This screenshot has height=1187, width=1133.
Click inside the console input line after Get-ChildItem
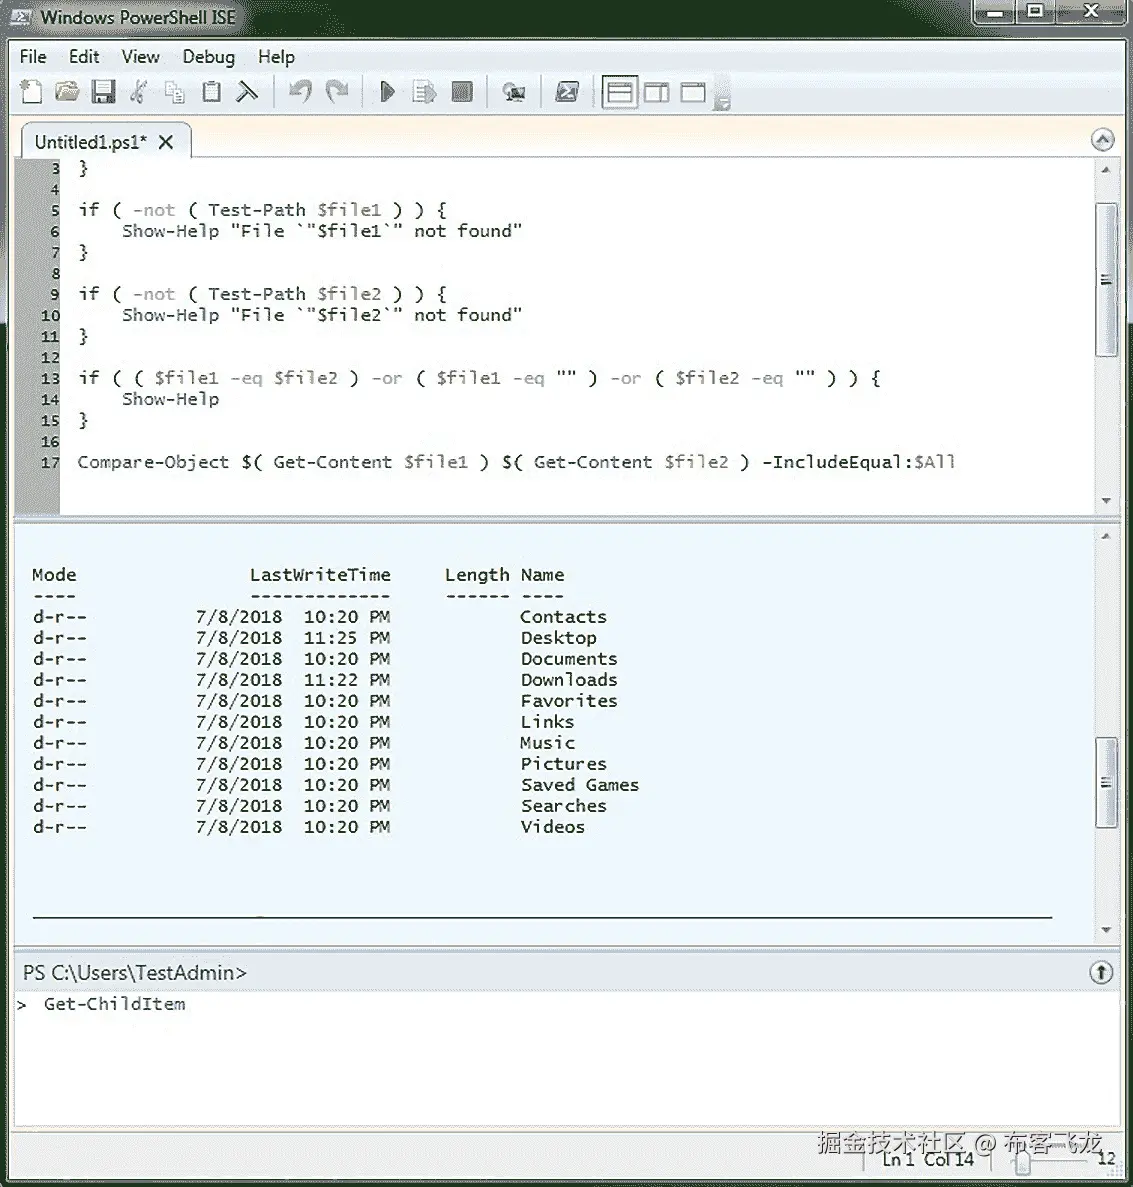200,1004
